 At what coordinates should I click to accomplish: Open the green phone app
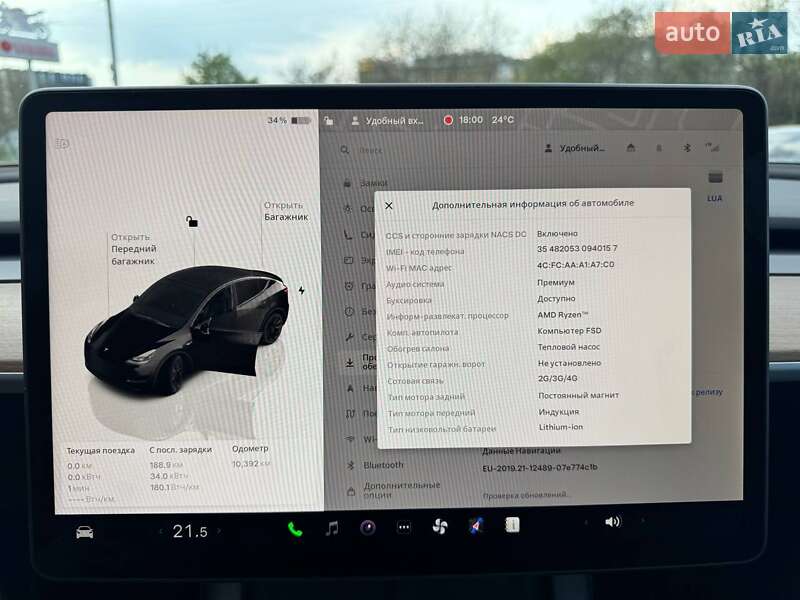pyautogui.click(x=295, y=529)
